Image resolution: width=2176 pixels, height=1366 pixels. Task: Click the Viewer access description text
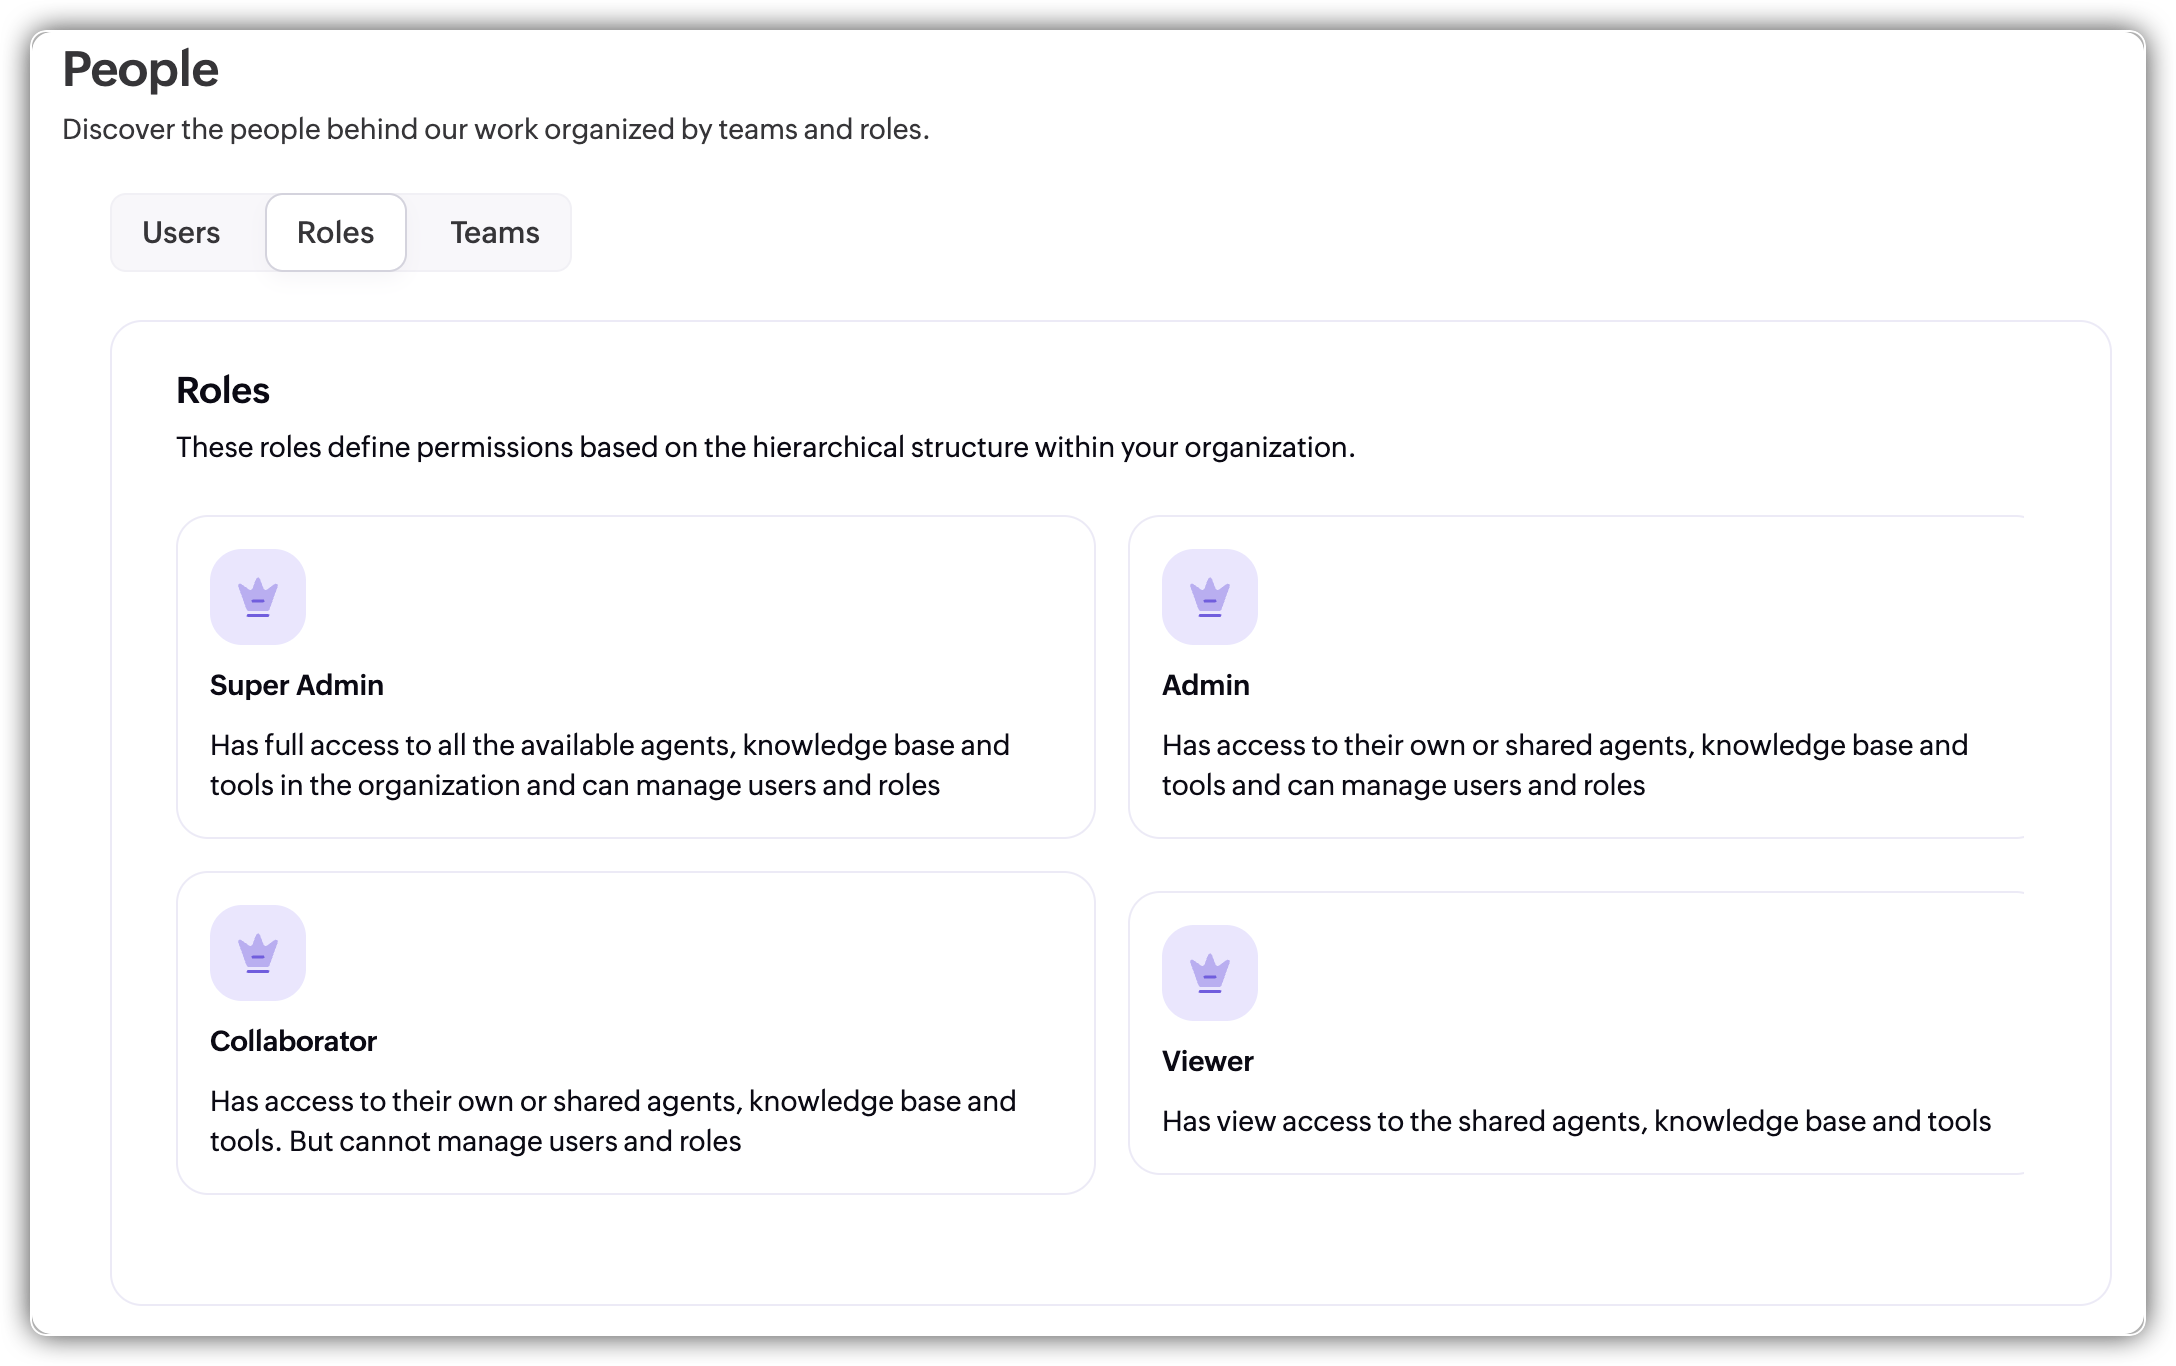click(1576, 1121)
